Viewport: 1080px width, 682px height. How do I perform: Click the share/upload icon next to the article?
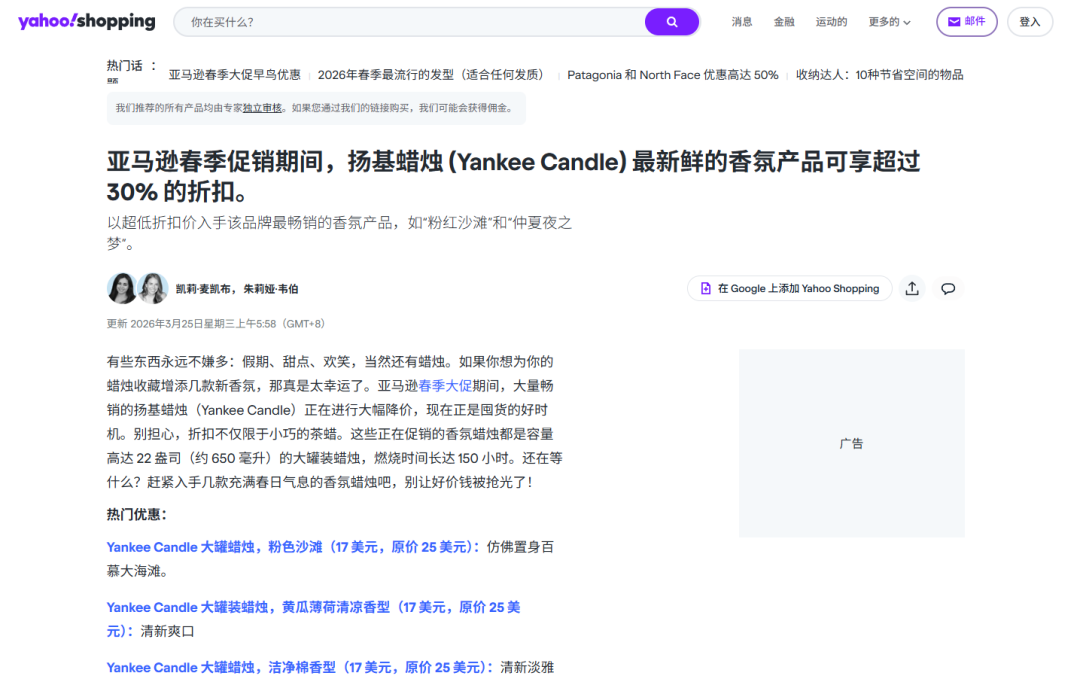point(911,288)
